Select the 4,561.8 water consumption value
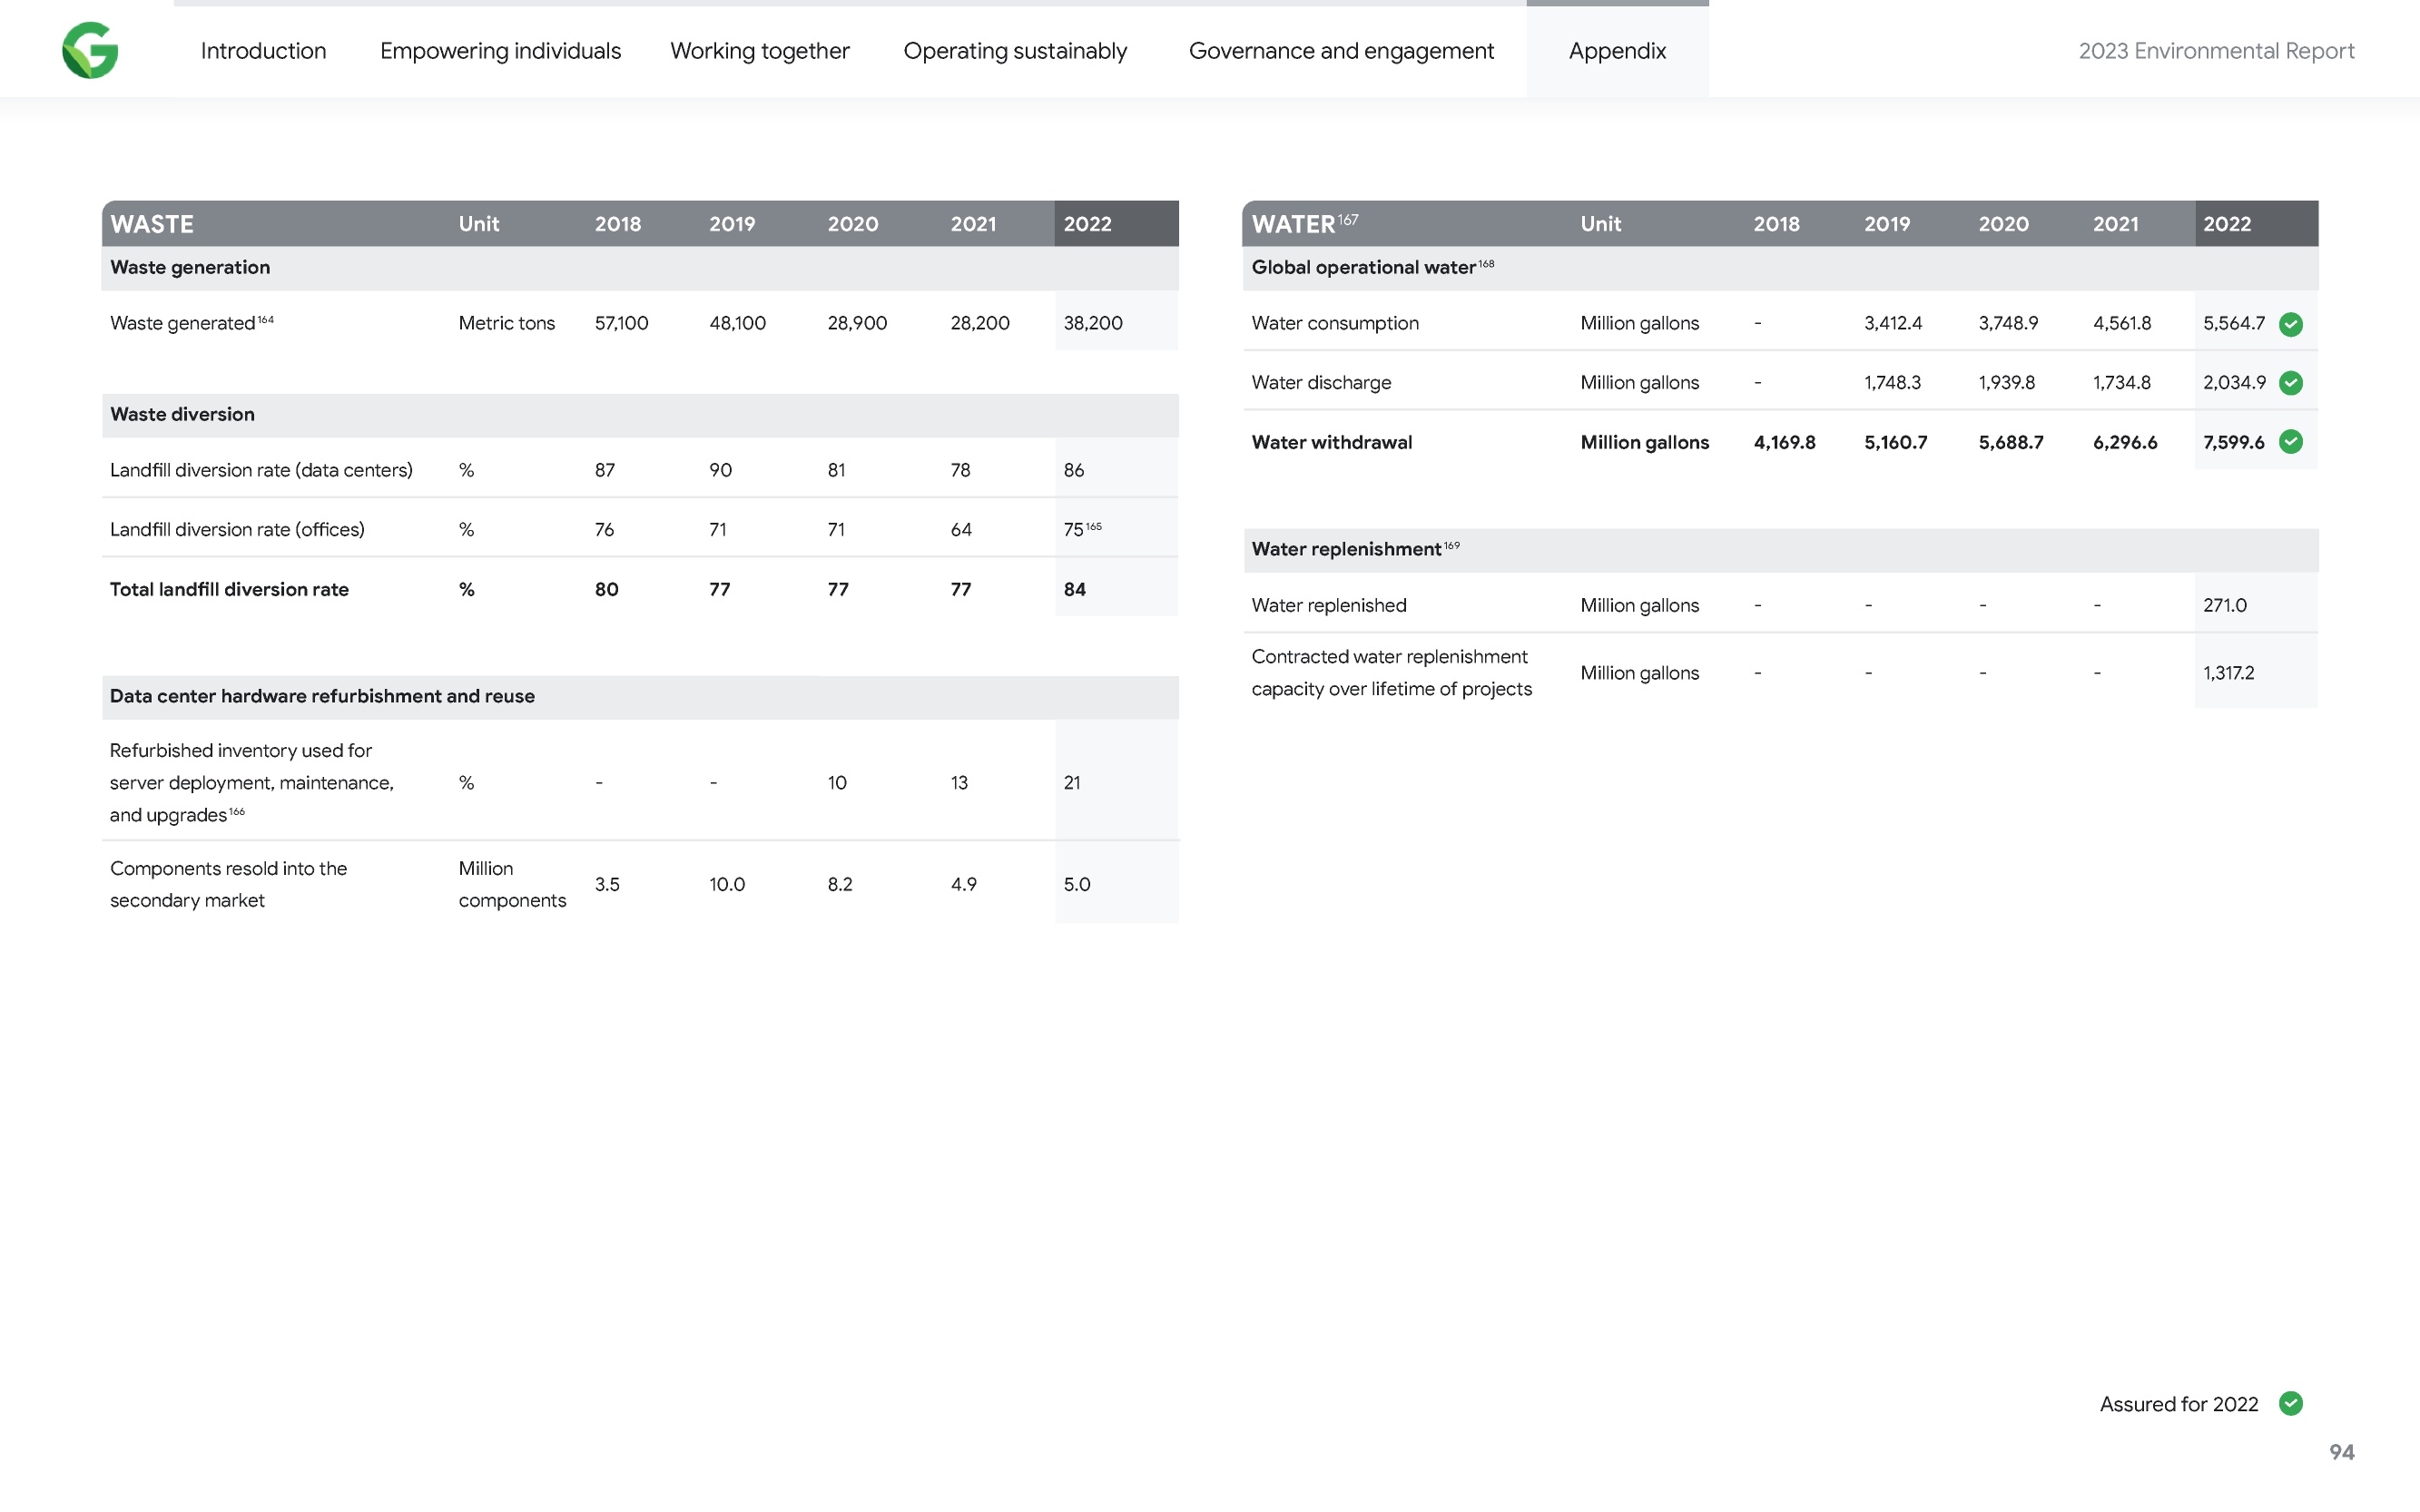The image size is (2420, 1512). [x=2122, y=323]
